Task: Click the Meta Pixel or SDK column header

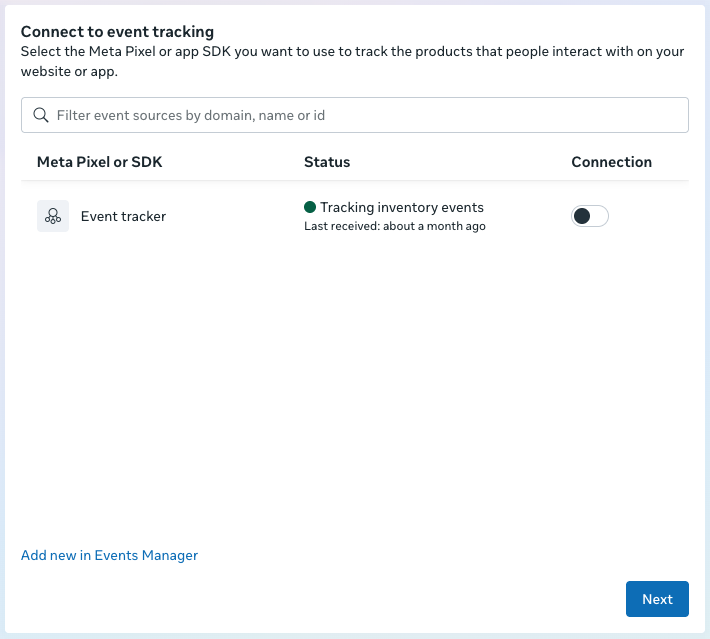Action: tap(99, 162)
